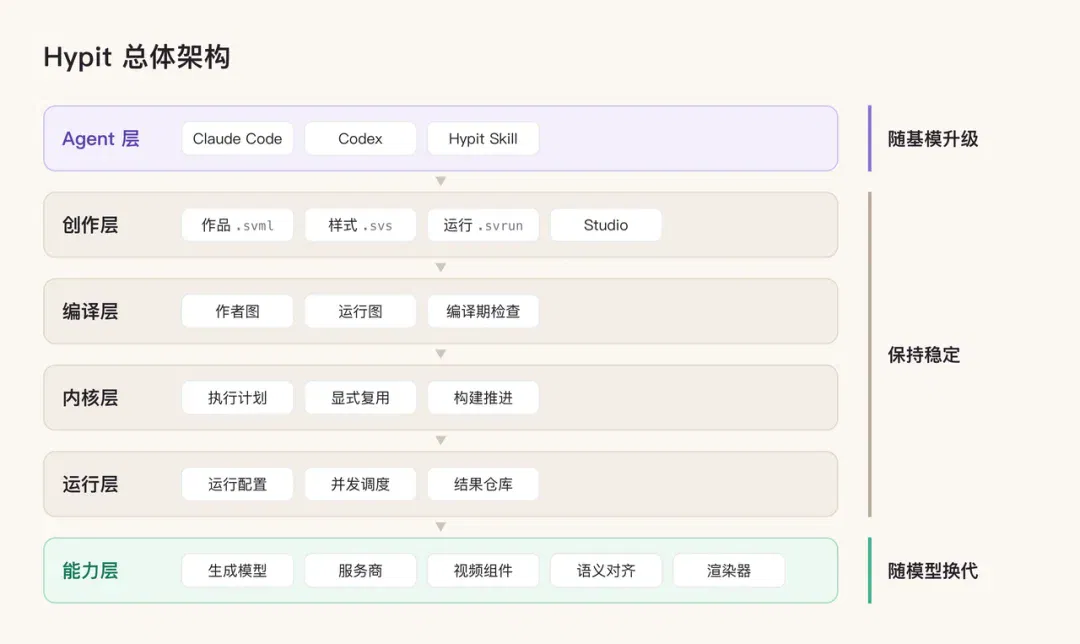The image size is (1080, 644).
Task: Click the 'Agent 层' layer label
Action: (101, 139)
